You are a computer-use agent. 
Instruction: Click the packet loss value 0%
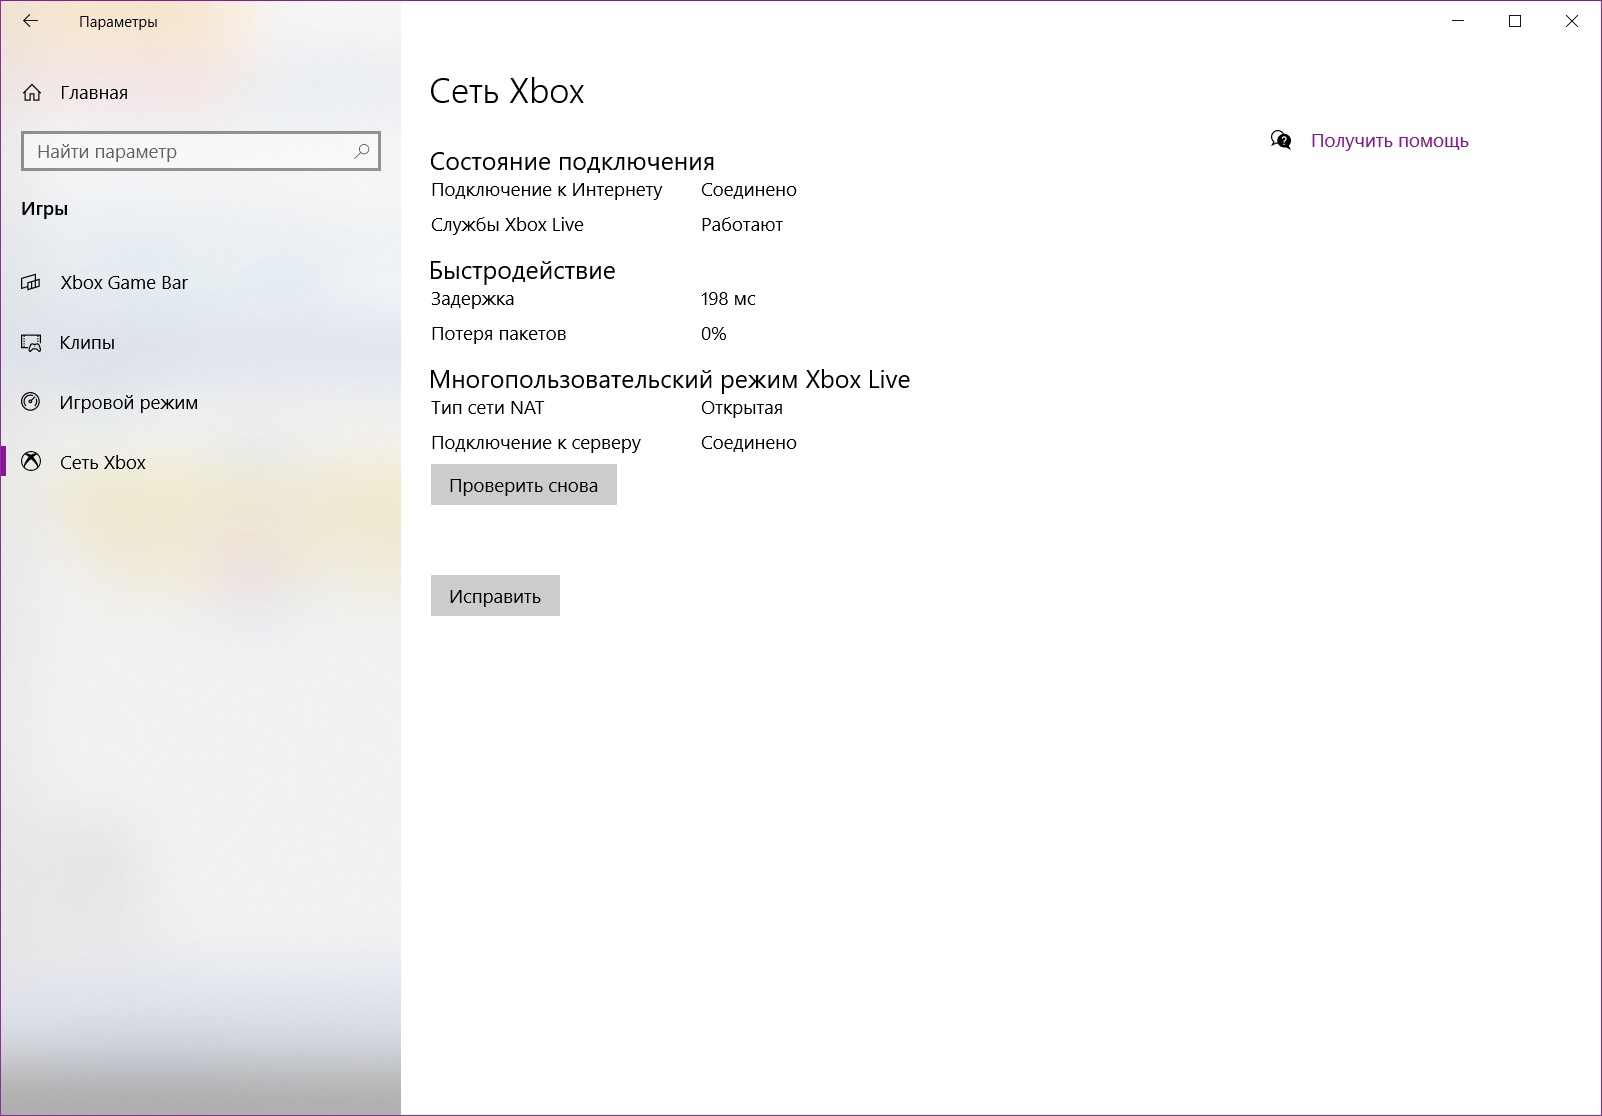point(714,334)
